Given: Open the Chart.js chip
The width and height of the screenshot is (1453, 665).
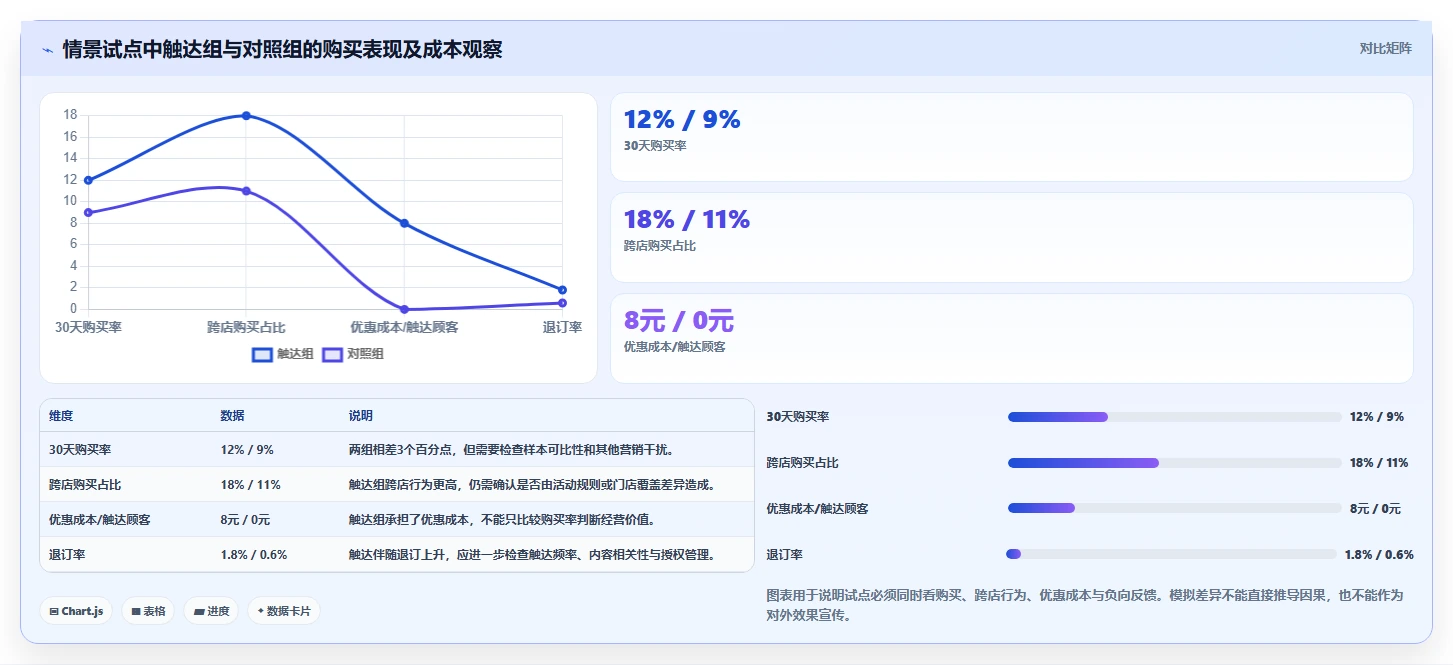Looking at the screenshot, I should 76,611.
